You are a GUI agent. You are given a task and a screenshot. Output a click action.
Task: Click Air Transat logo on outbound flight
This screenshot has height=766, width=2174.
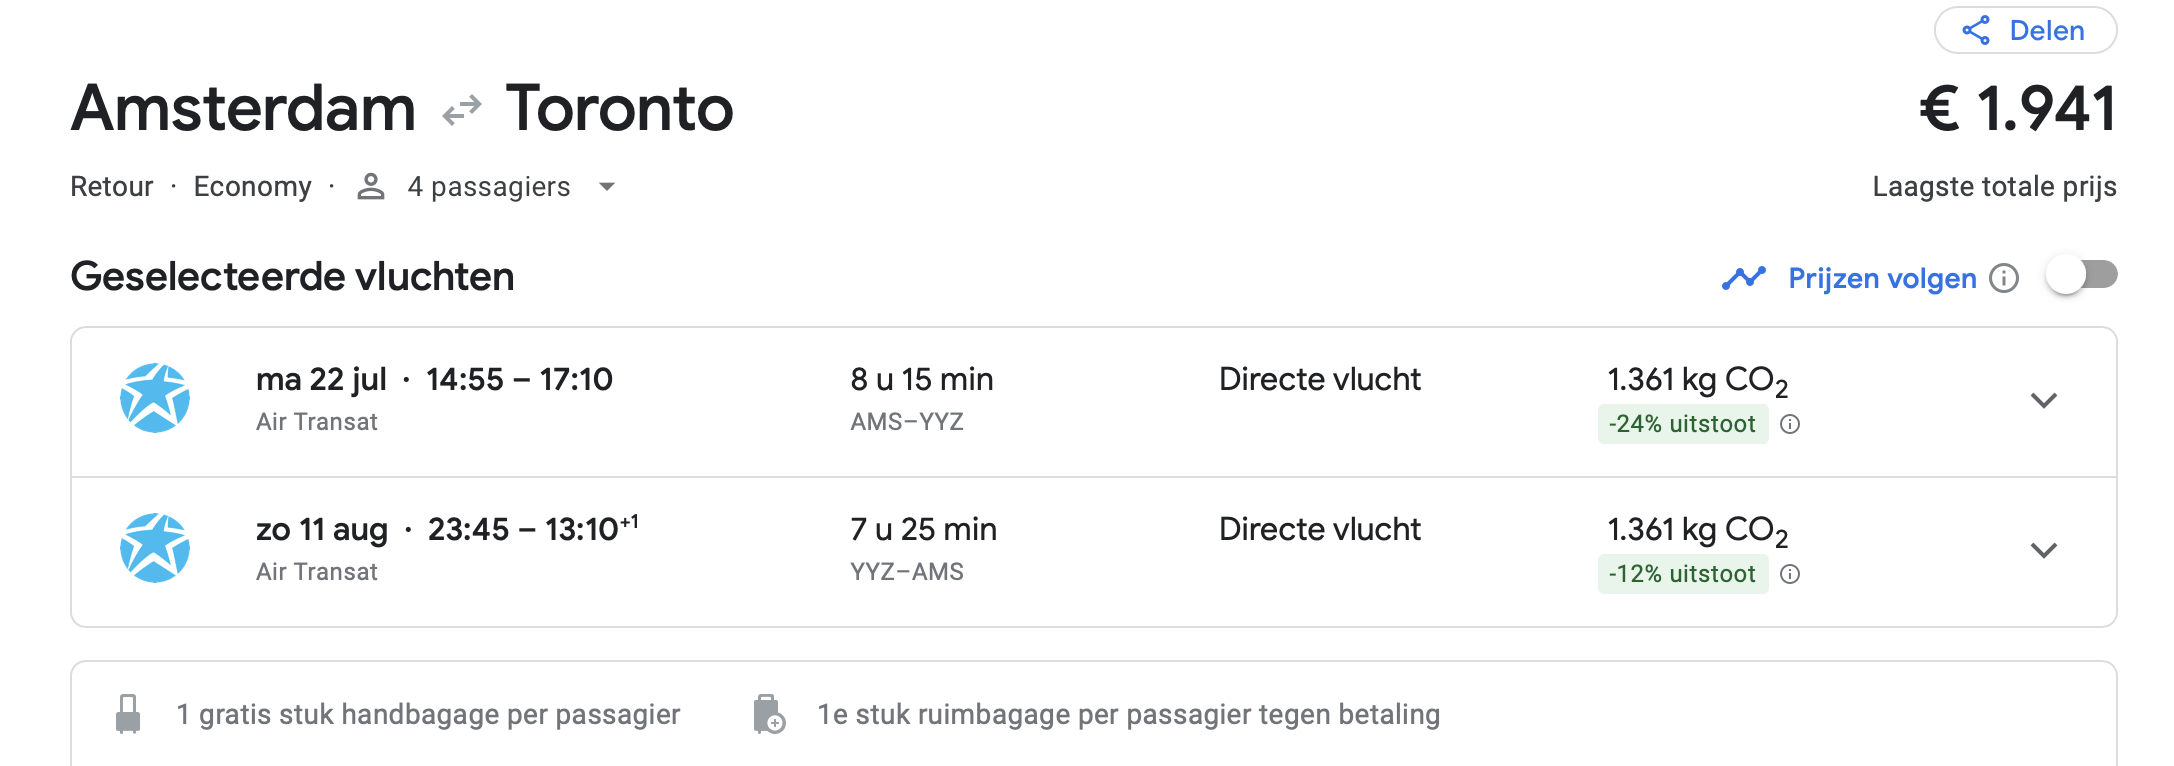155,398
